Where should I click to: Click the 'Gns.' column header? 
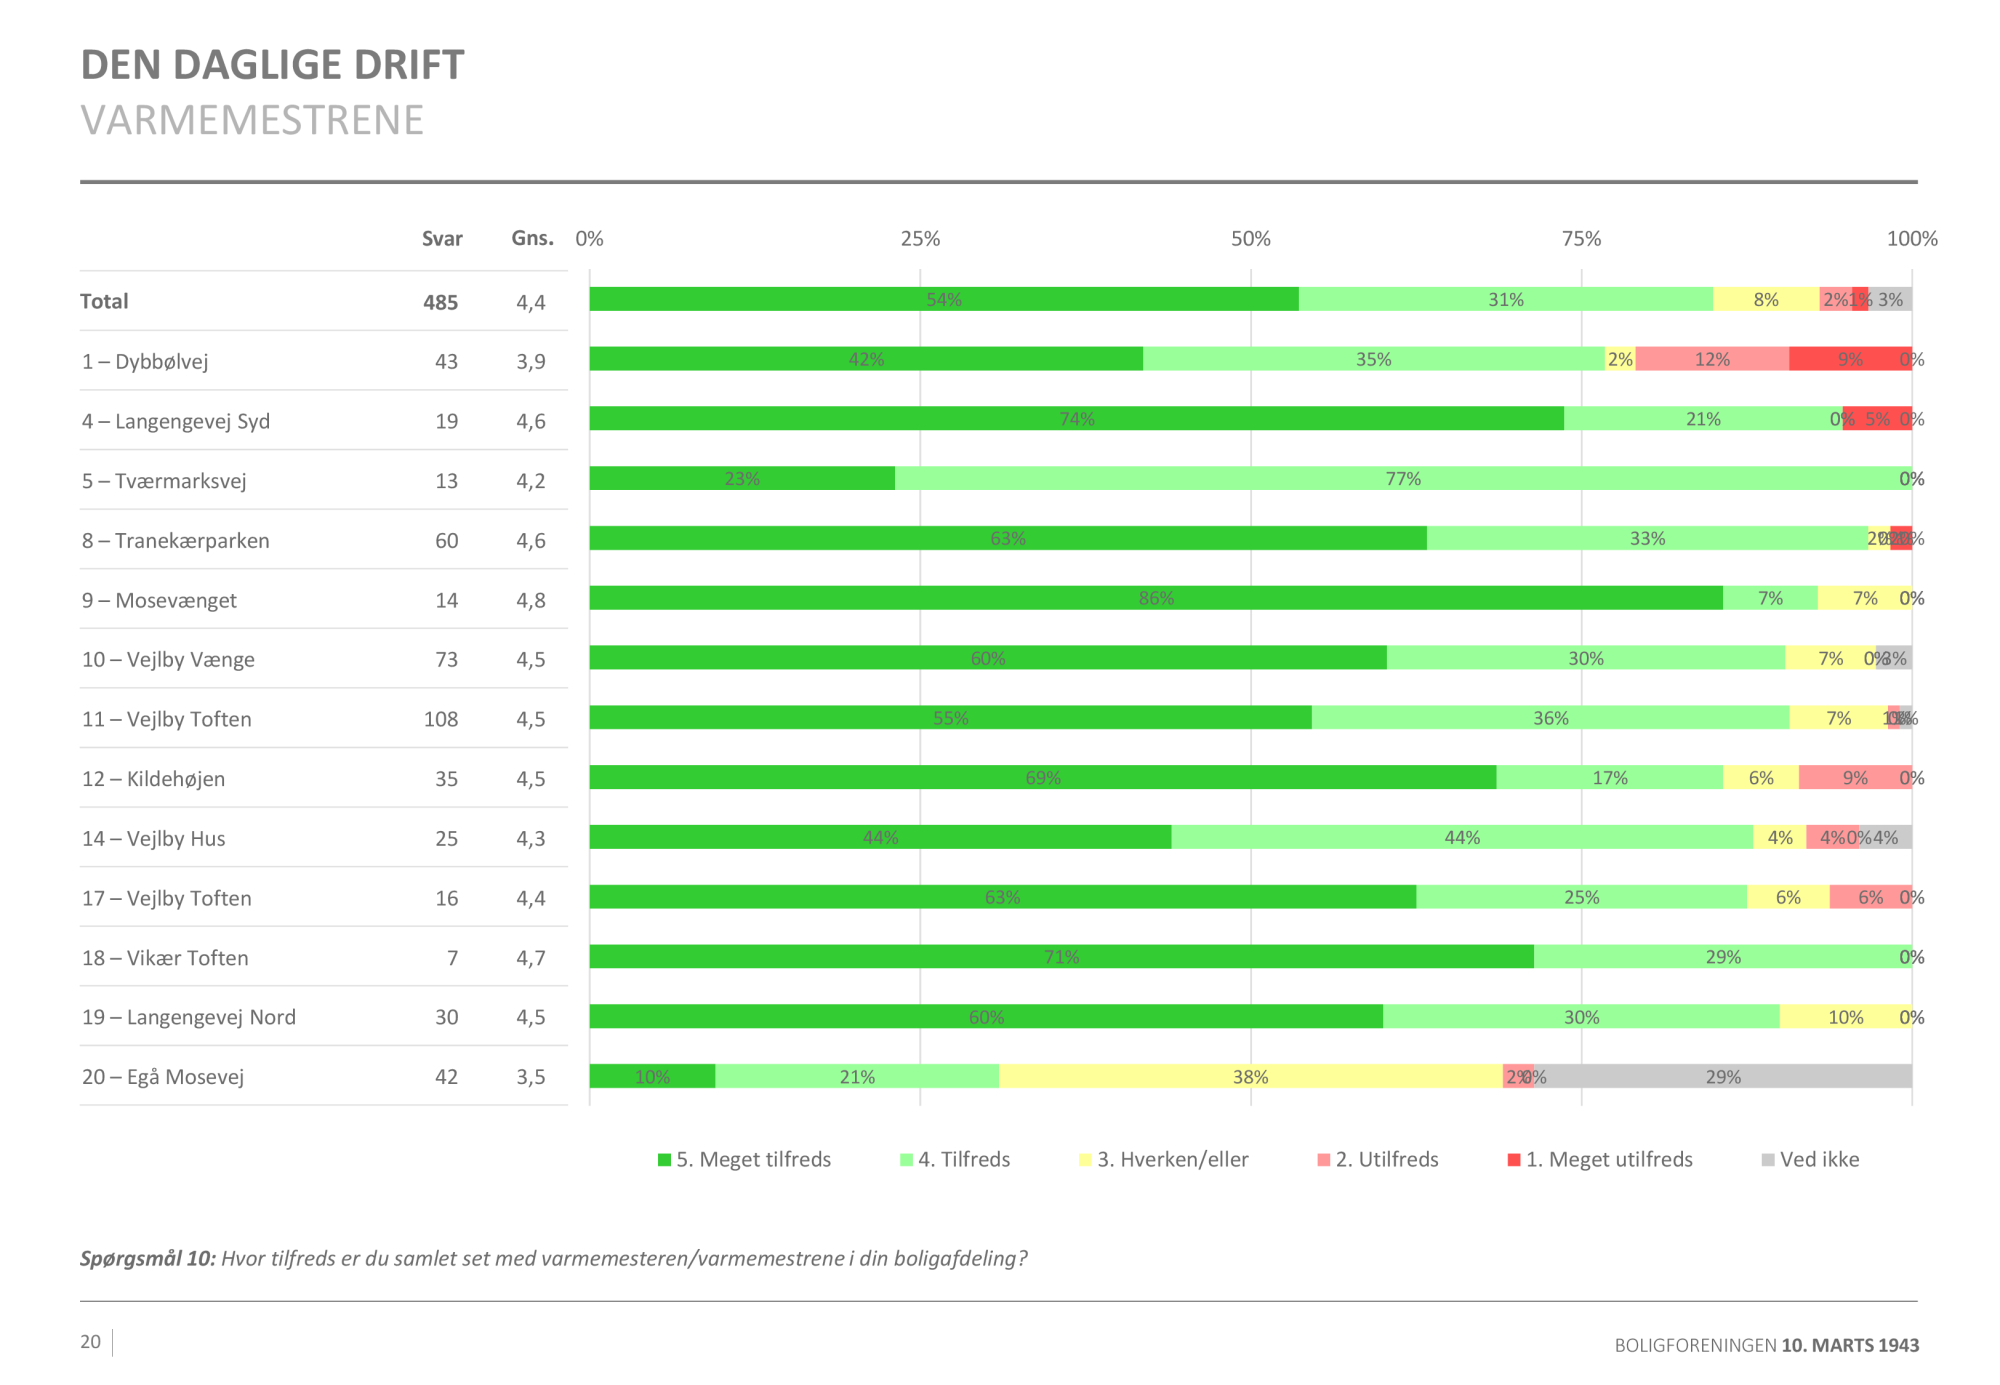(x=532, y=238)
